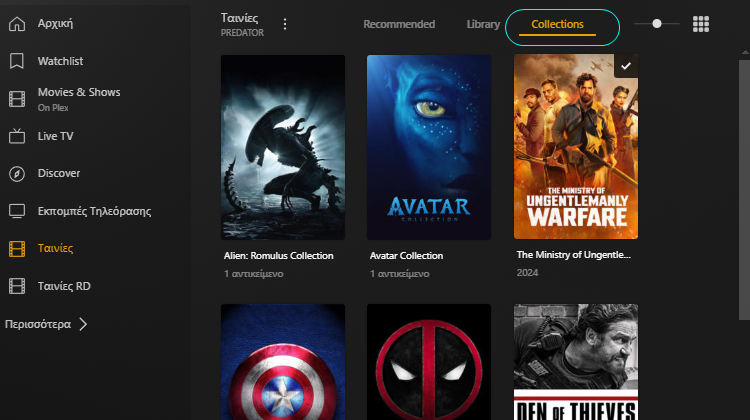Click the Ταινίες header title

[239, 18]
